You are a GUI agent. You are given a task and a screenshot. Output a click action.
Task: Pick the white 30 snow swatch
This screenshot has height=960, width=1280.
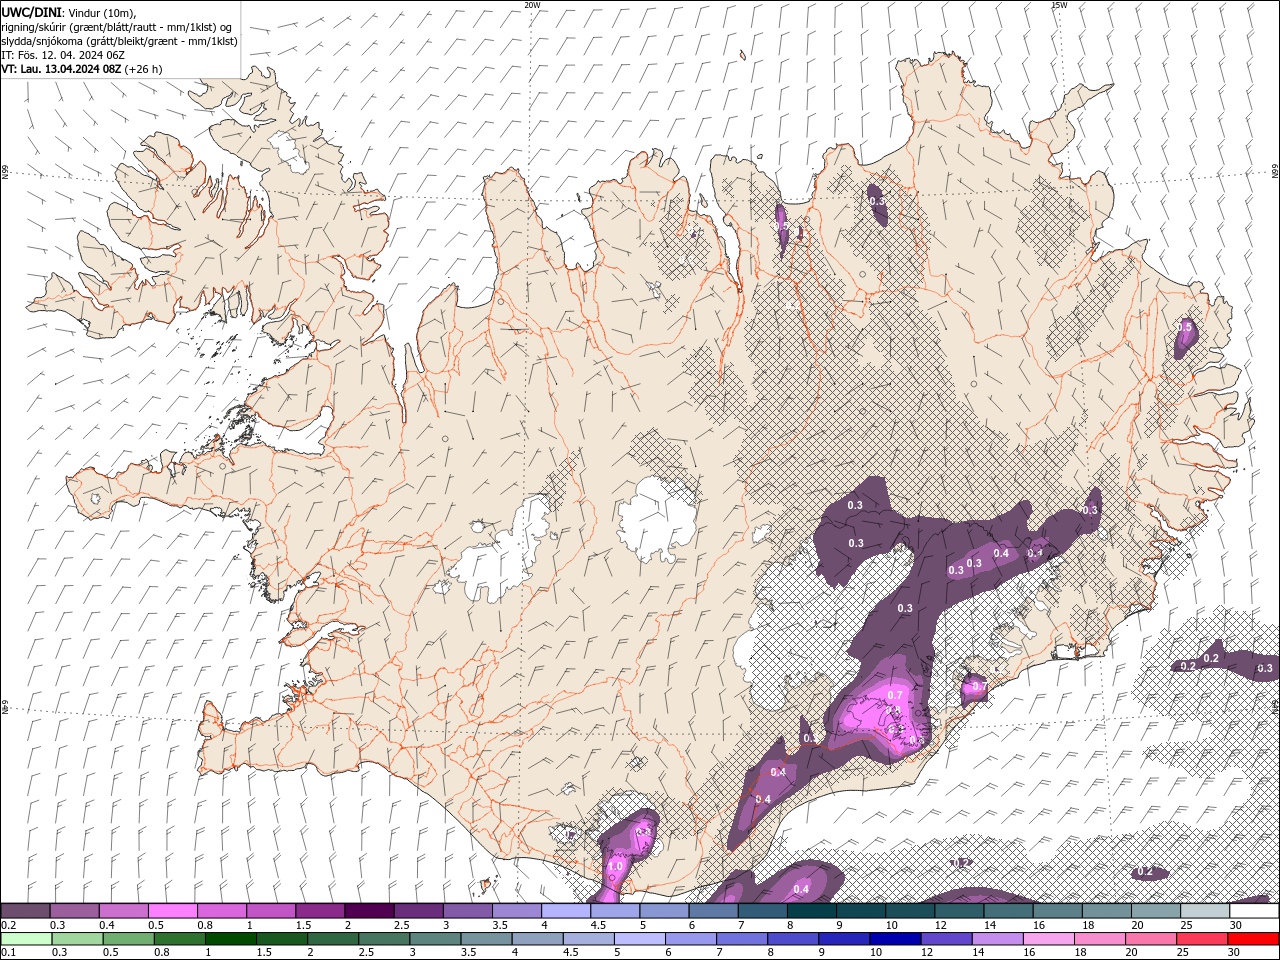point(1255,911)
